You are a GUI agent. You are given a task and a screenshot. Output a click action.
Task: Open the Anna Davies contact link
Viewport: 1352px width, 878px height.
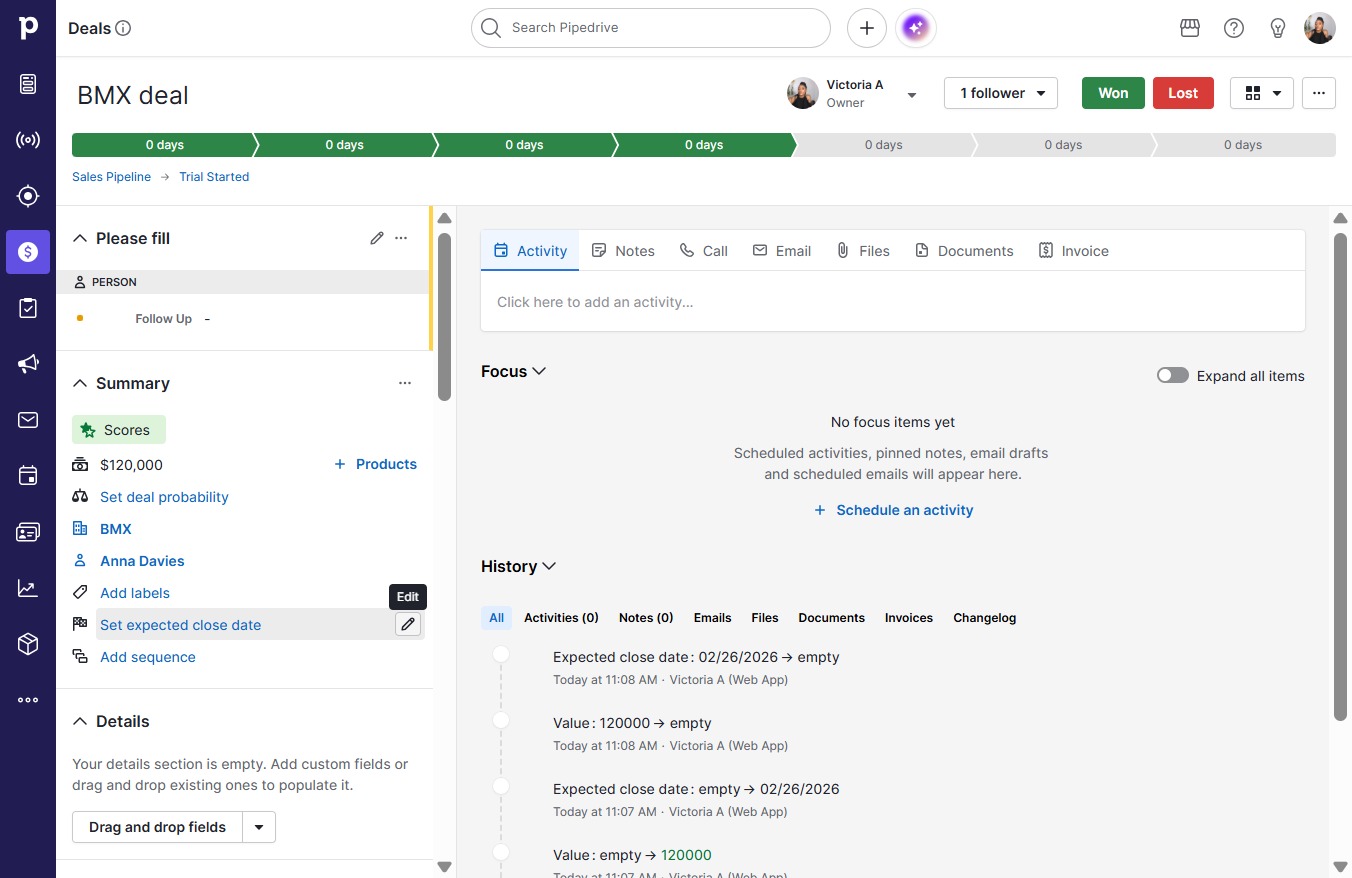point(142,561)
